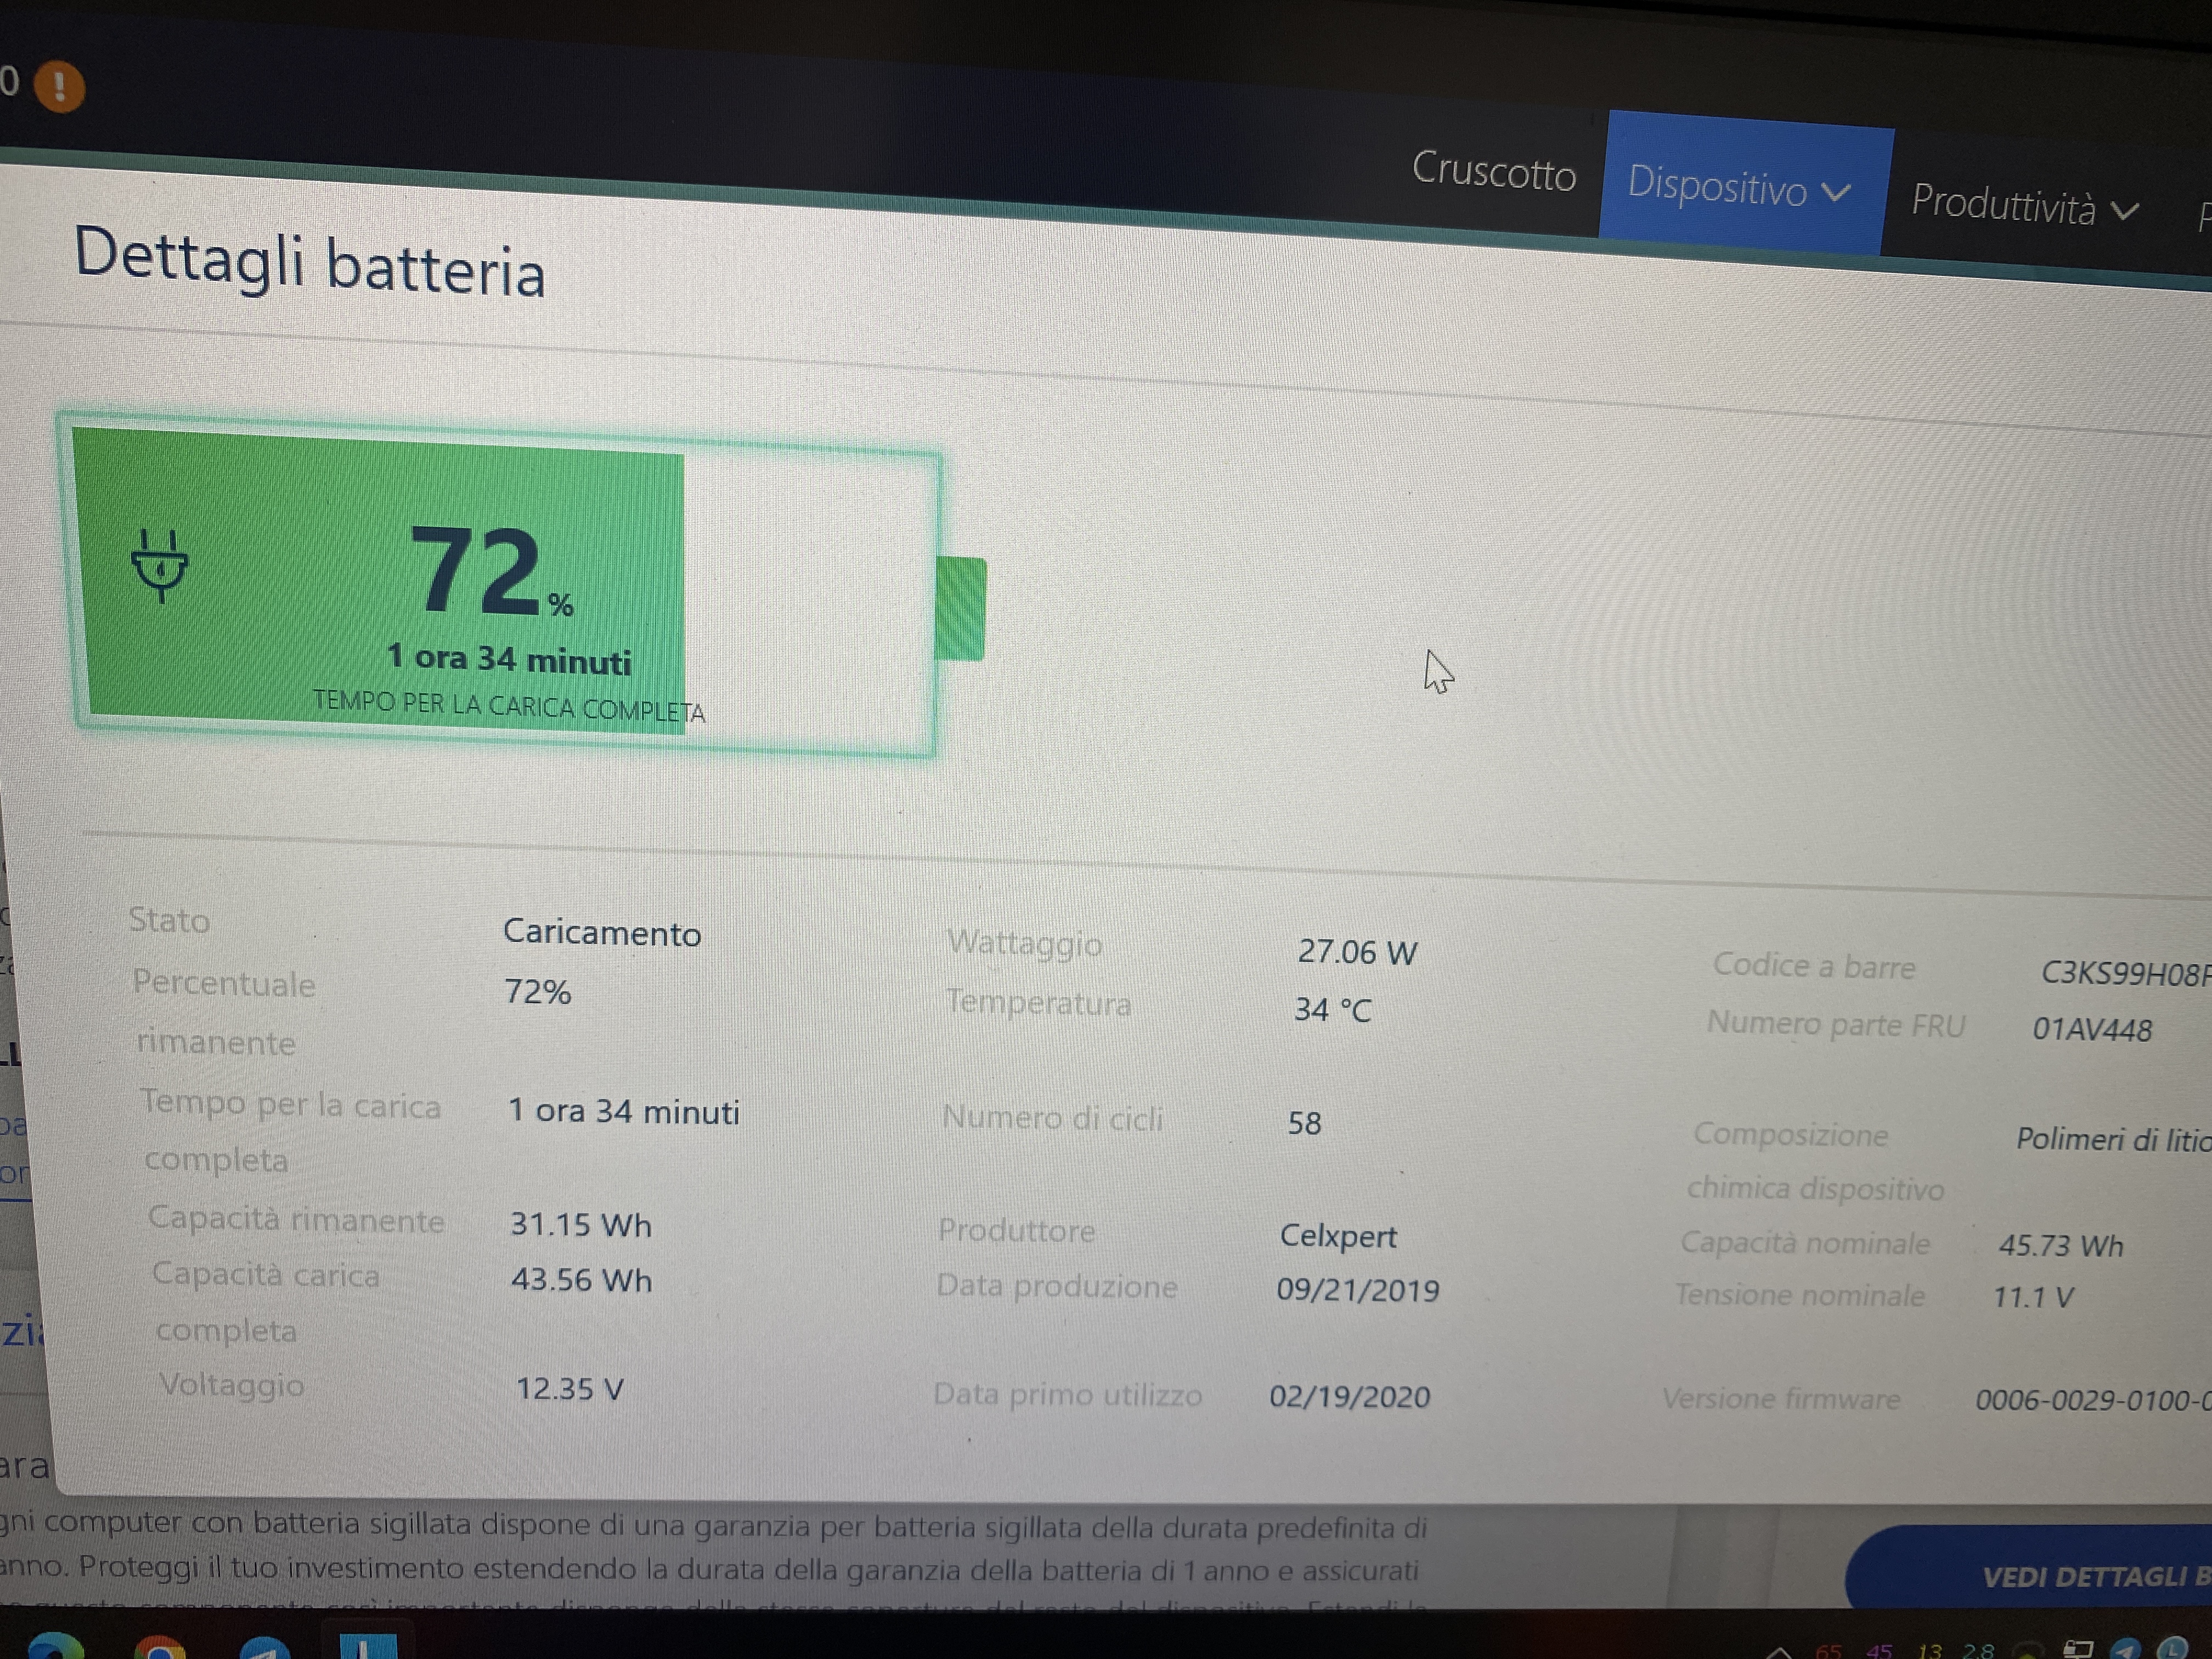Click the charging plug icon in battery

(x=160, y=565)
